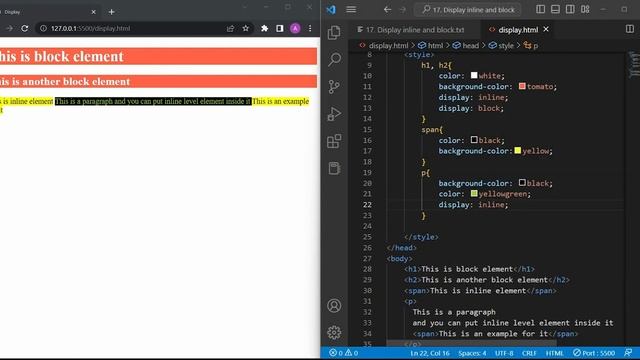The width and height of the screenshot is (640, 360).
Task: Click the minimap at editor right edge
Action: tap(634, 65)
